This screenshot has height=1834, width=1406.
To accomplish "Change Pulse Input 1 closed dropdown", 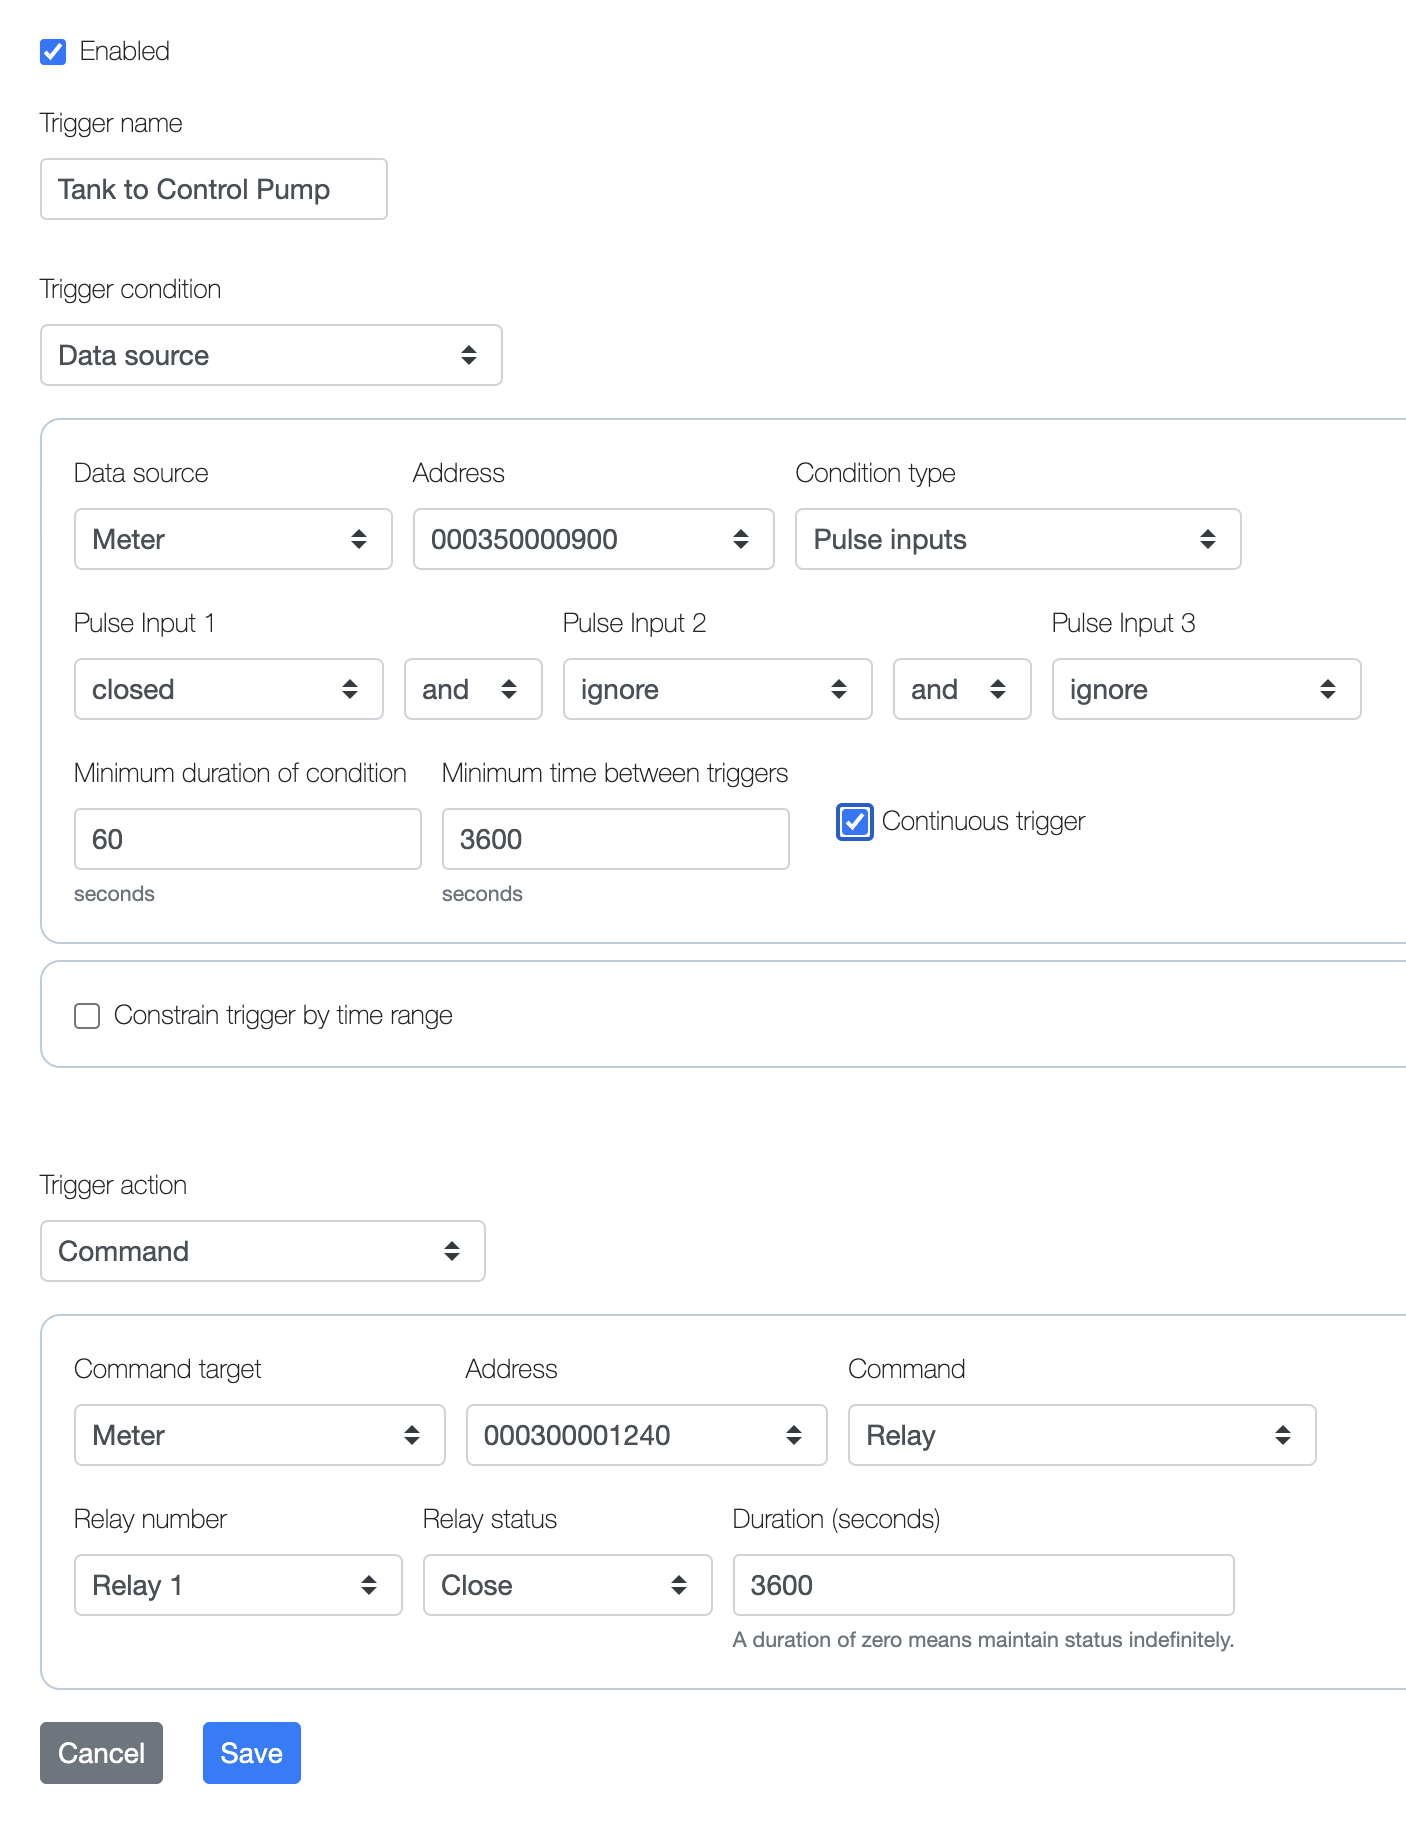I will [x=228, y=689].
